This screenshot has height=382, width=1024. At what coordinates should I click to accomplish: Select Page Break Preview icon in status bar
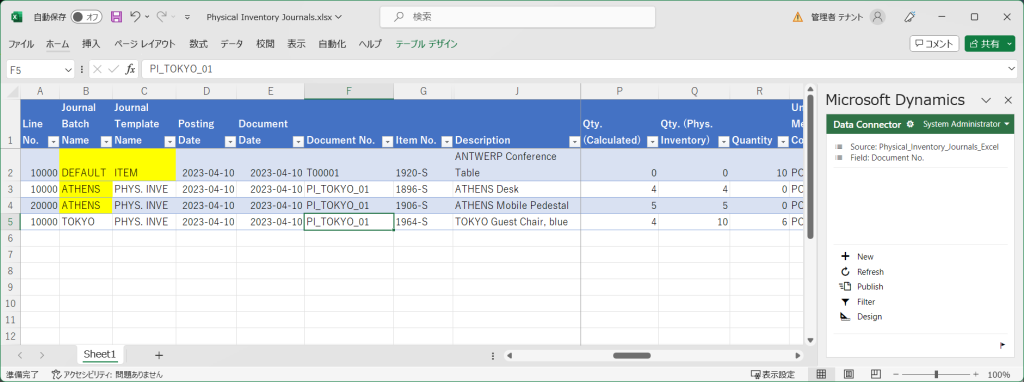875,374
